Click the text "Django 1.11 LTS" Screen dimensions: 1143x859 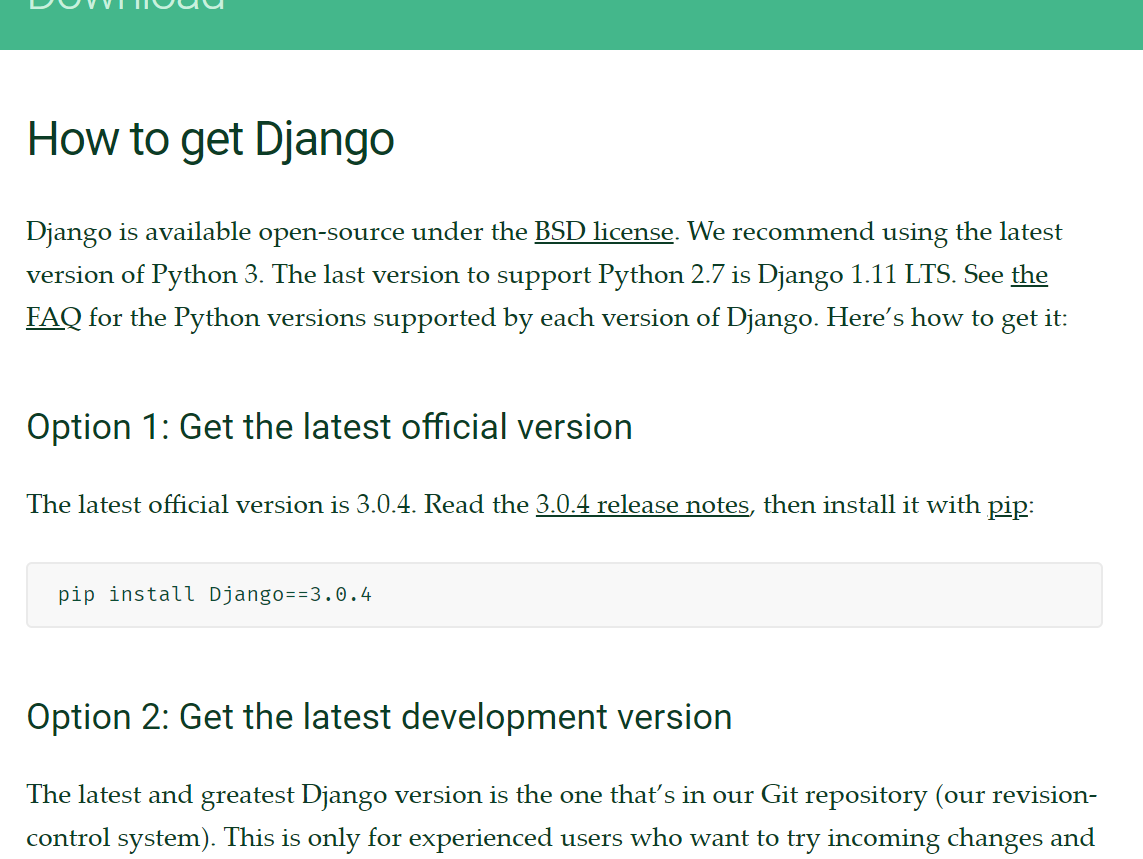pyautogui.click(x=854, y=275)
